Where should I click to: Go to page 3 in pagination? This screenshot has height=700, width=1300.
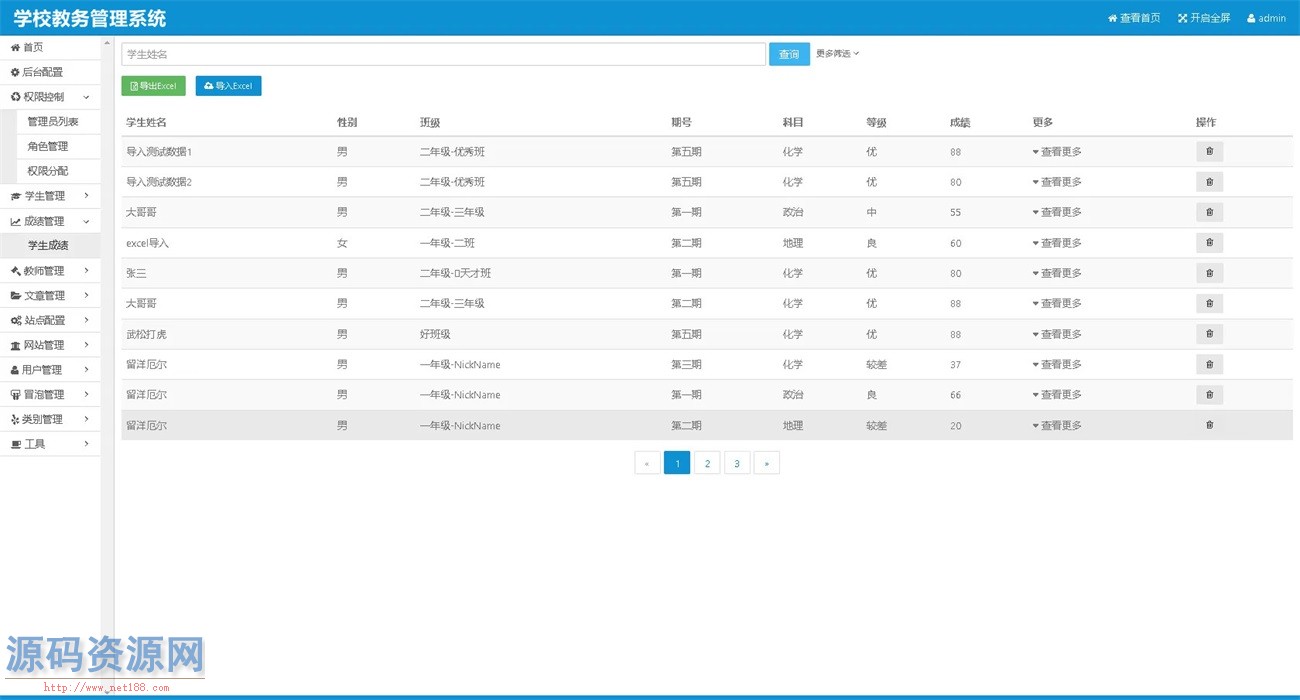tap(737, 463)
